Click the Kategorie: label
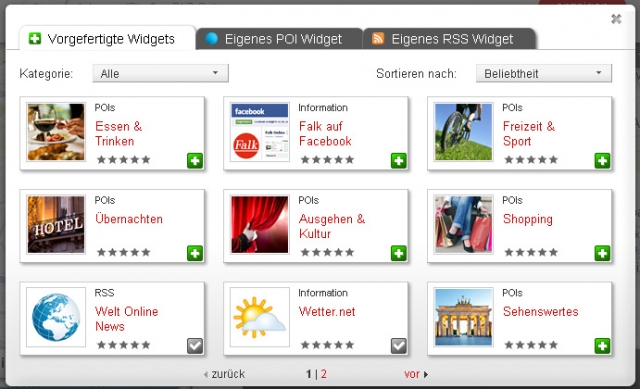 46,73
